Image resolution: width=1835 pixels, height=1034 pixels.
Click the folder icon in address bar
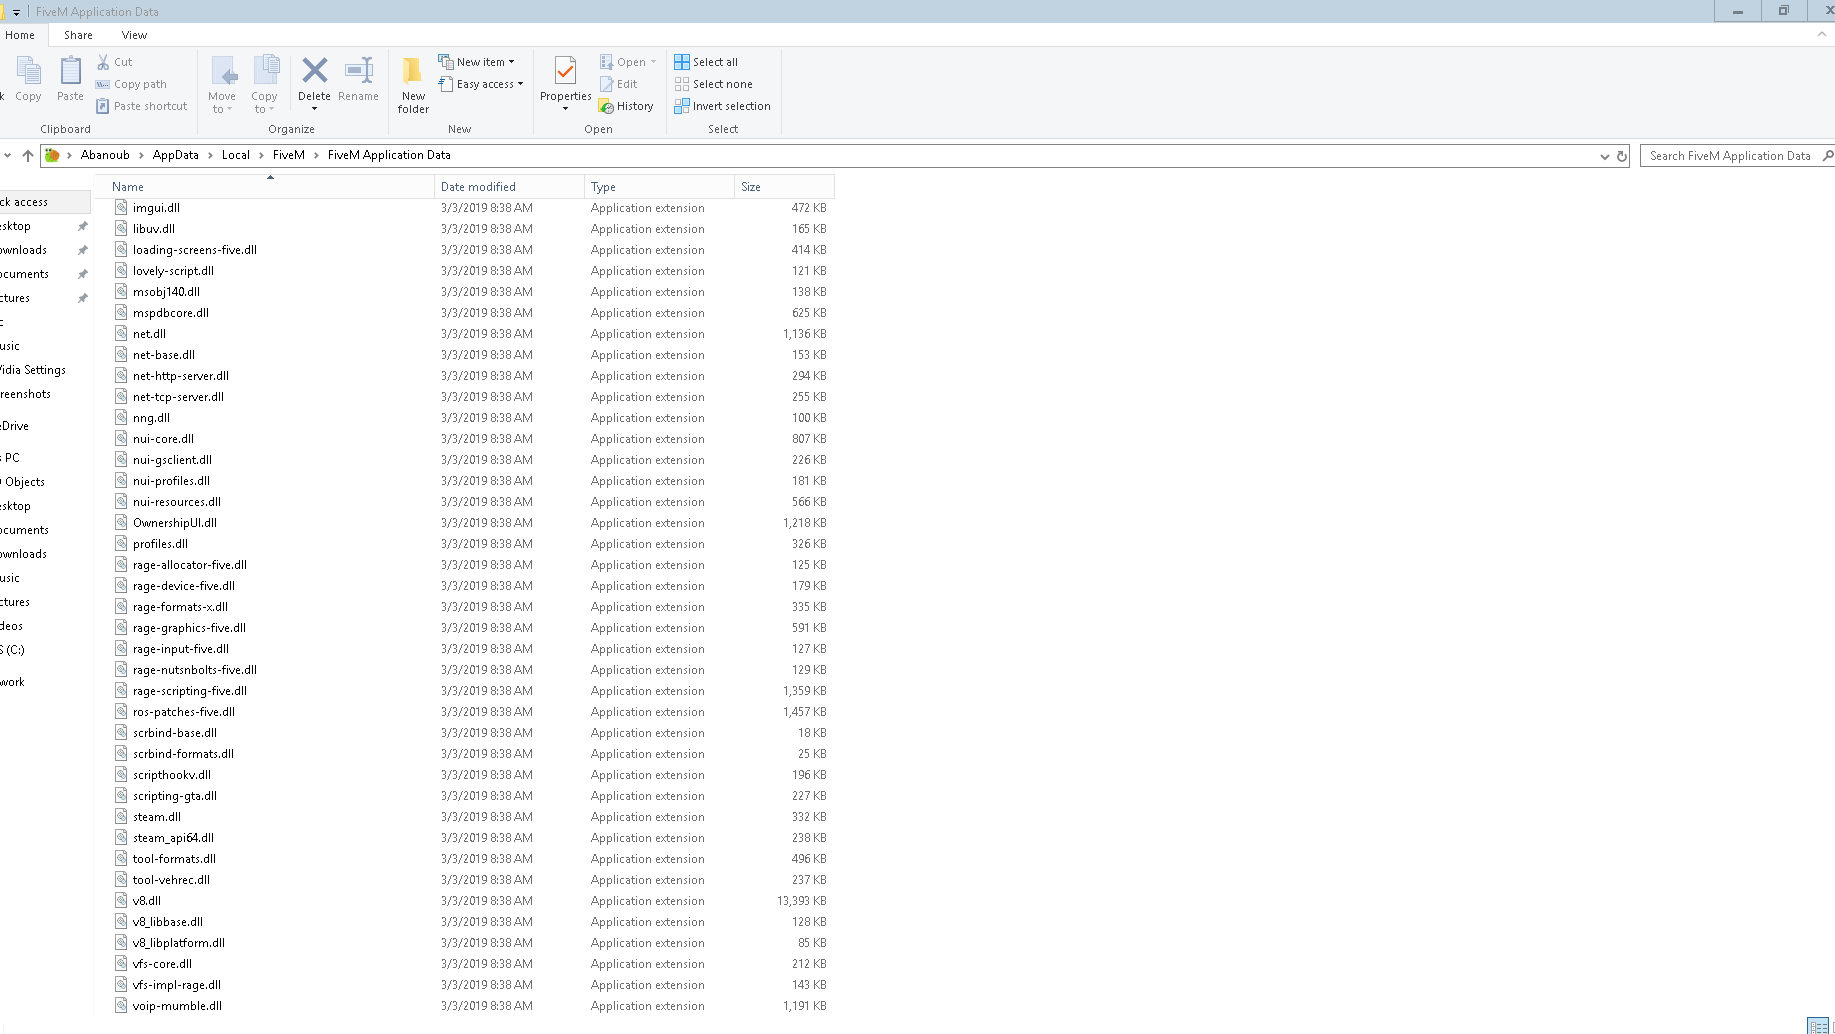coord(52,155)
